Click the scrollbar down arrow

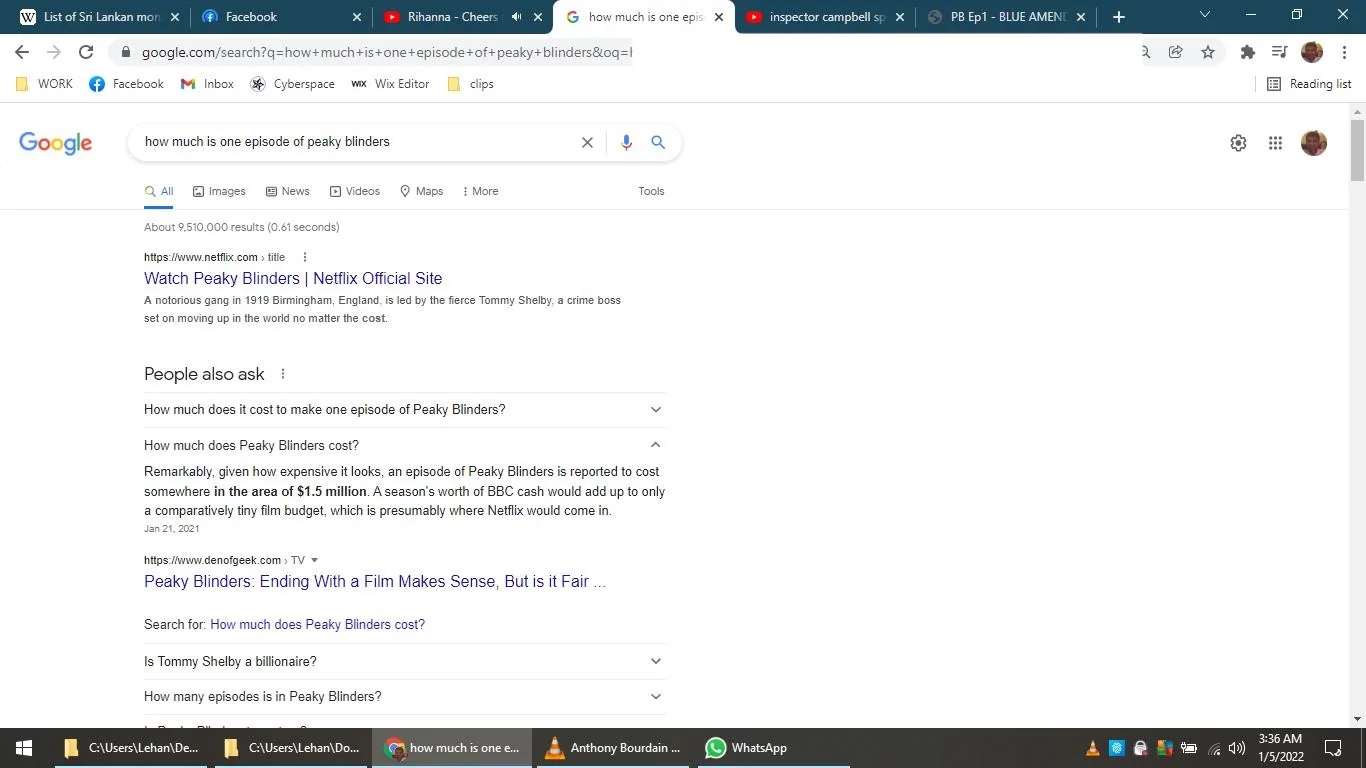[x=1357, y=719]
